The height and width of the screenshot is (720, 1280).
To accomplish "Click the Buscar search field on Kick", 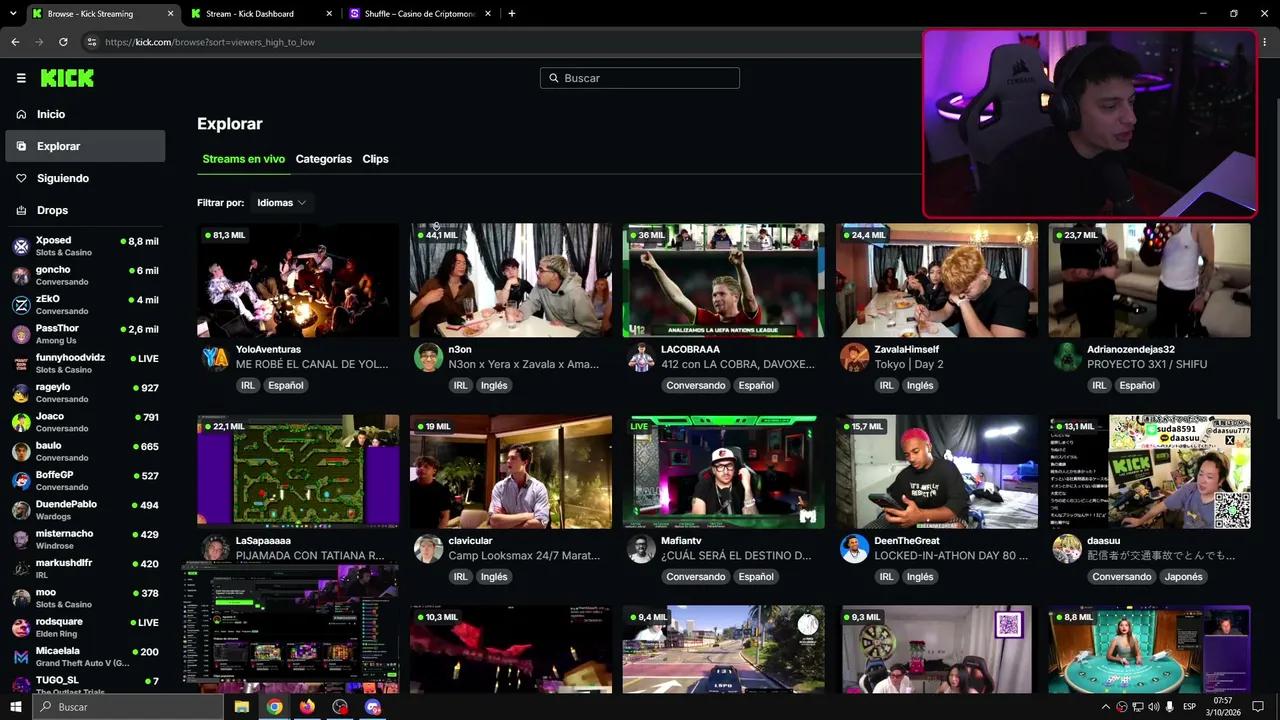I will (640, 78).
